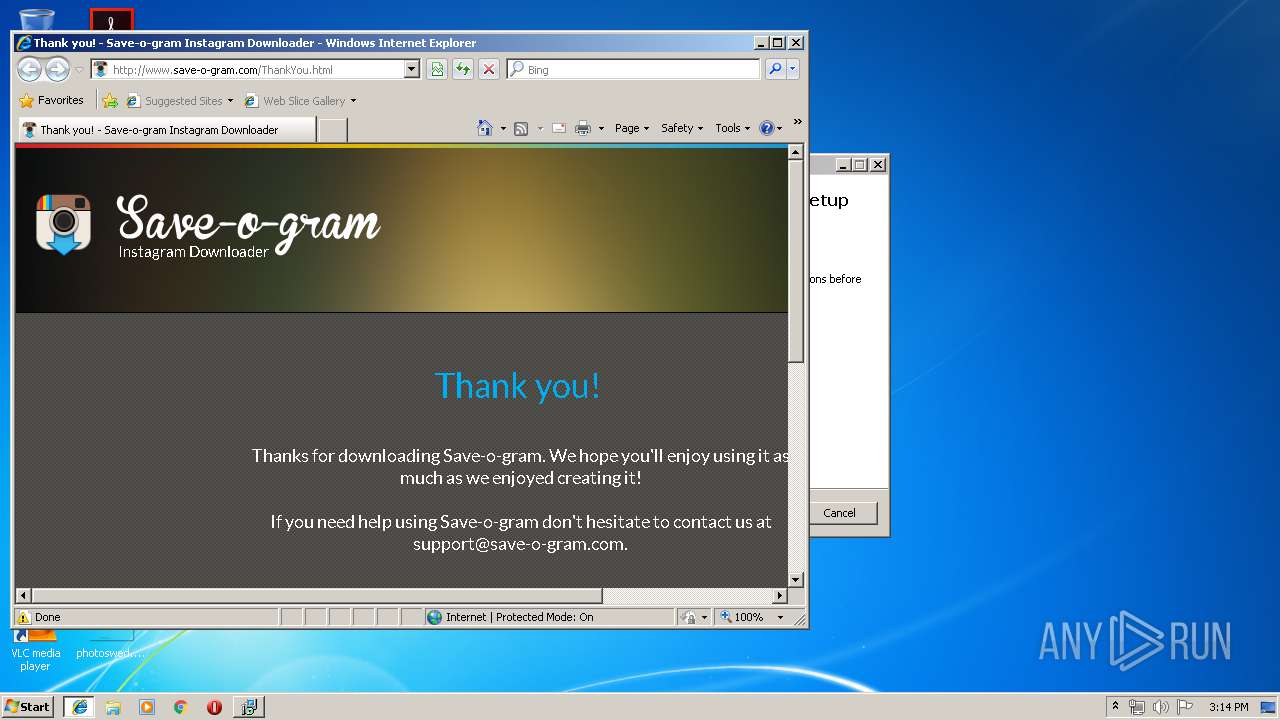
Task: Click the page vertical scrollbar up arrow
Action: click(x=796, y=152)
